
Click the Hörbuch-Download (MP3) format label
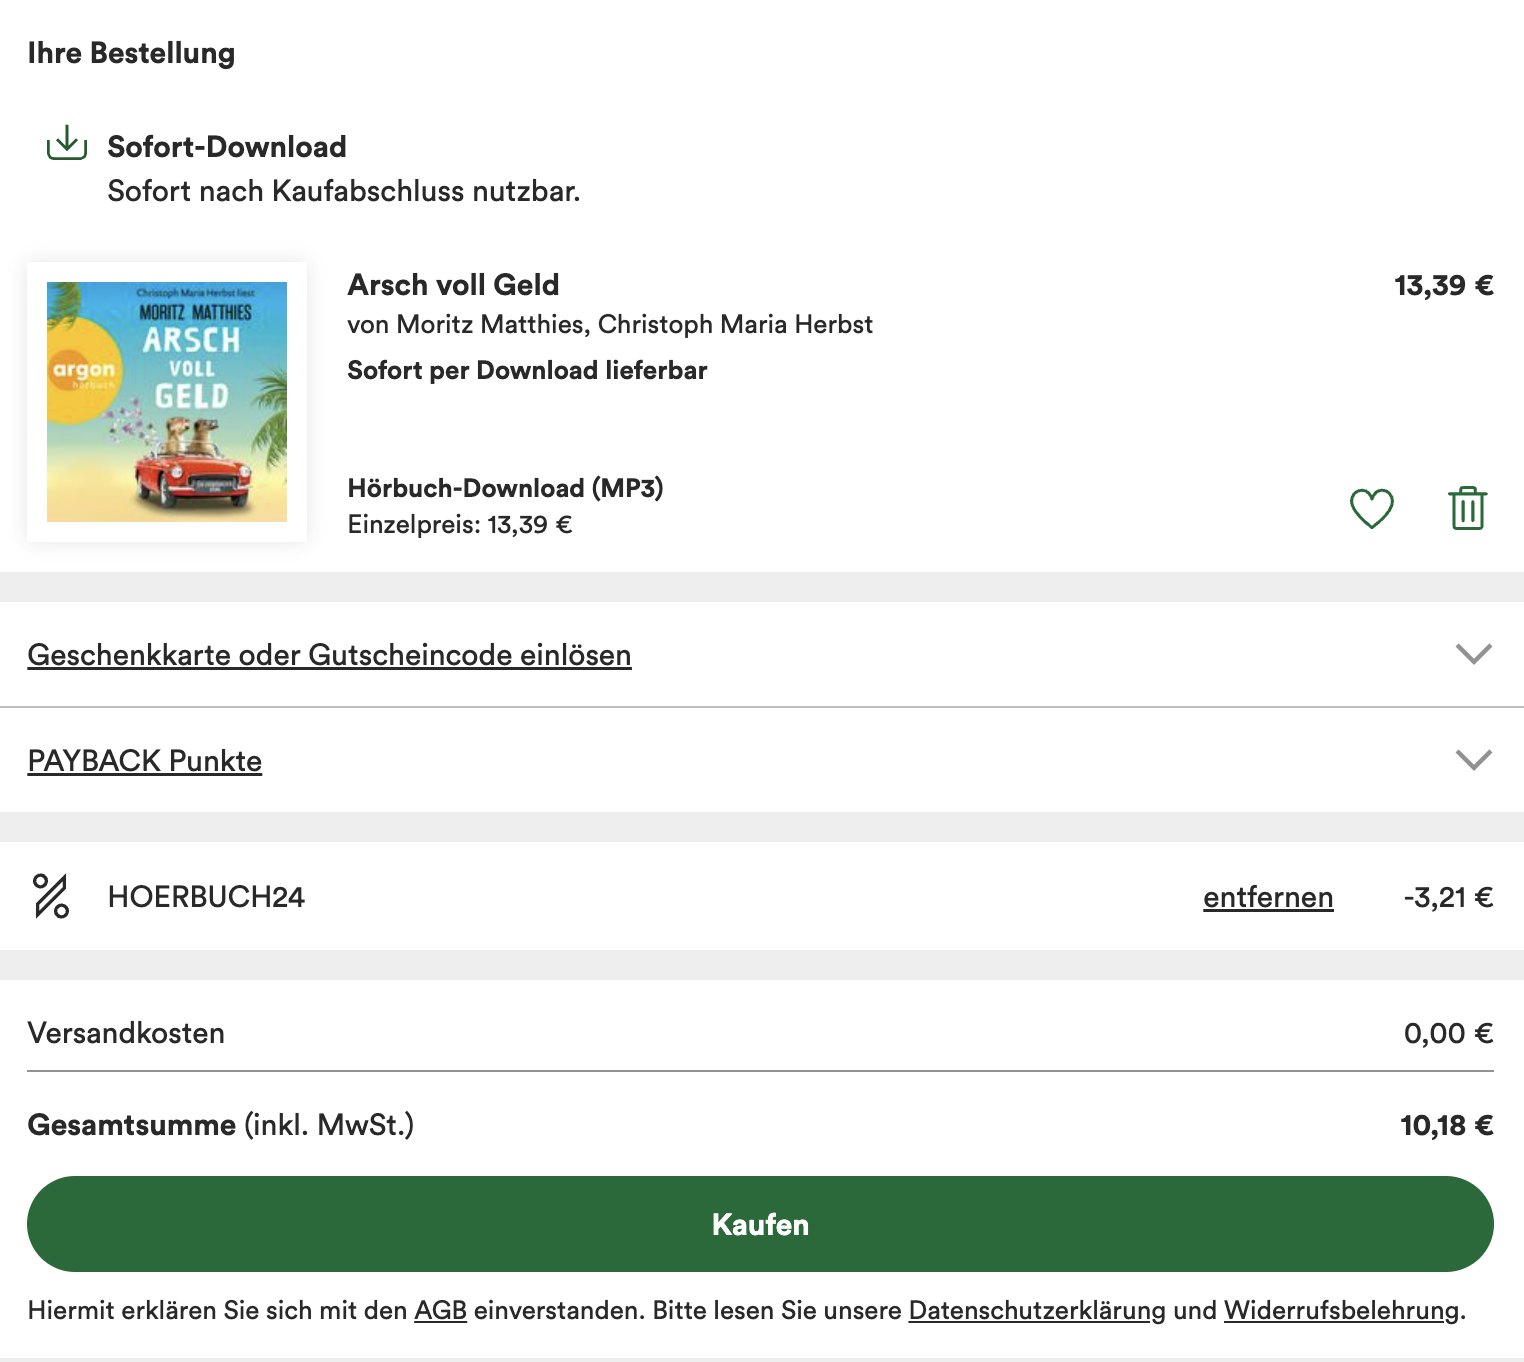(x=505, y=489)
